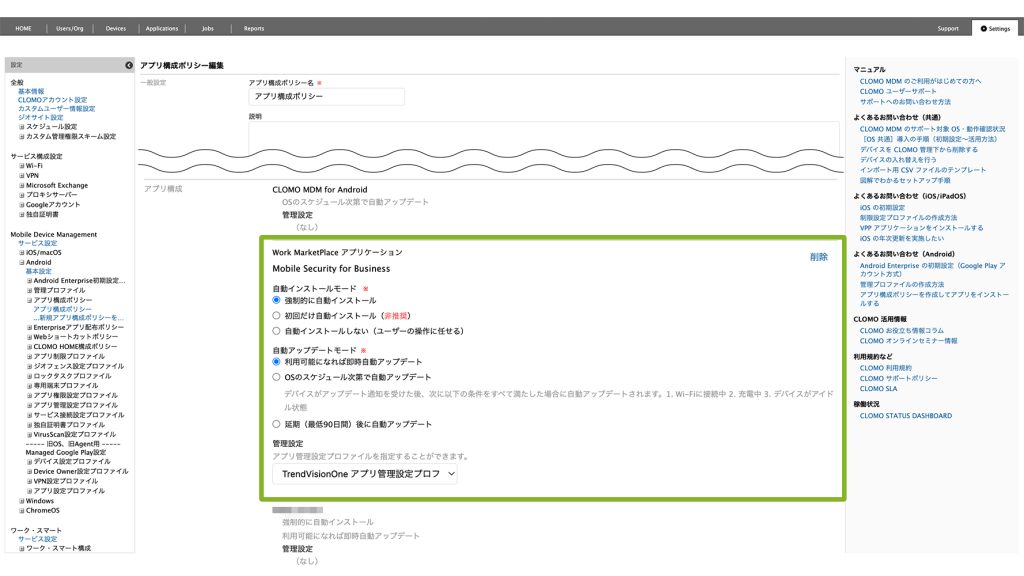Expand the Windows tree plus icon
The height and width of the screenshot is (576, 1024).
[x=21, y=501]
